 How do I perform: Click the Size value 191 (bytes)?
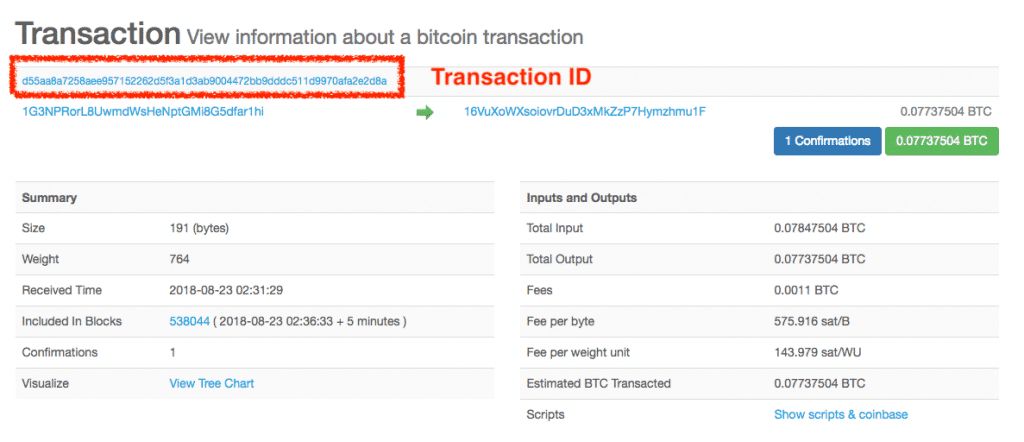[200, 228]
